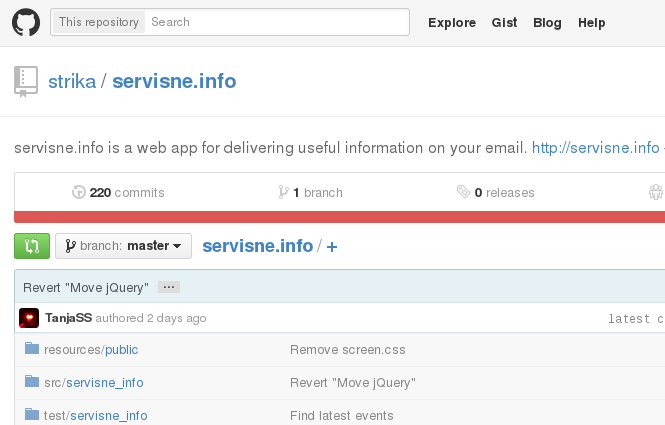Viewport: 665px width, 425px height.
Task: Click the folder icon for test/servisne_info
Action: tap(32, 414)
